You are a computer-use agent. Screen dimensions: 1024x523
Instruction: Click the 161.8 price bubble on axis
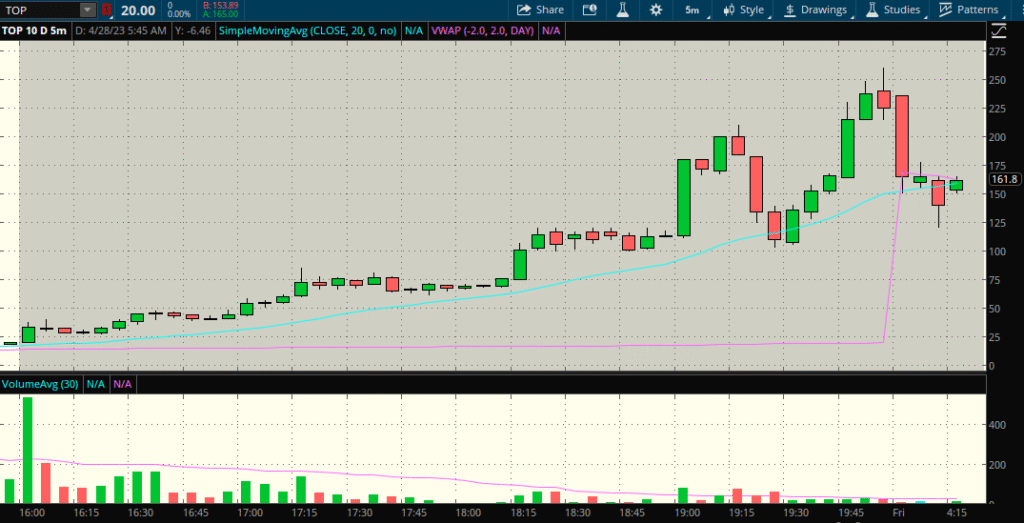coord(1003,180)
